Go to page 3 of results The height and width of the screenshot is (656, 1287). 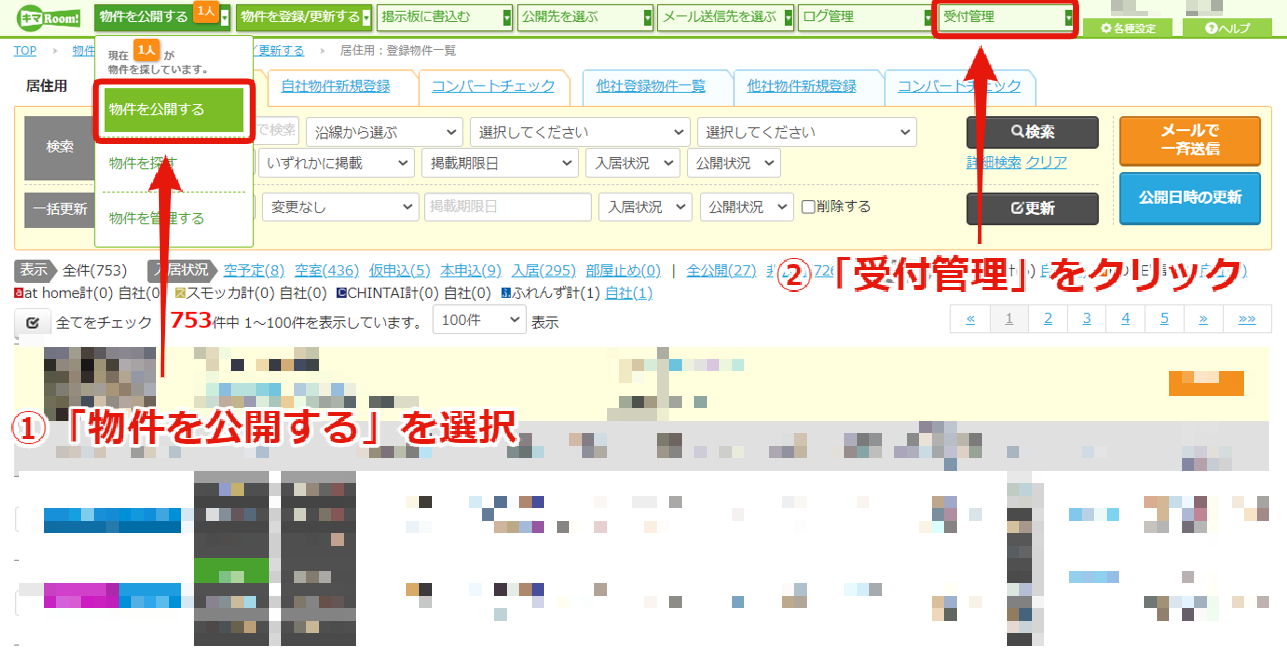point(1087,319)
